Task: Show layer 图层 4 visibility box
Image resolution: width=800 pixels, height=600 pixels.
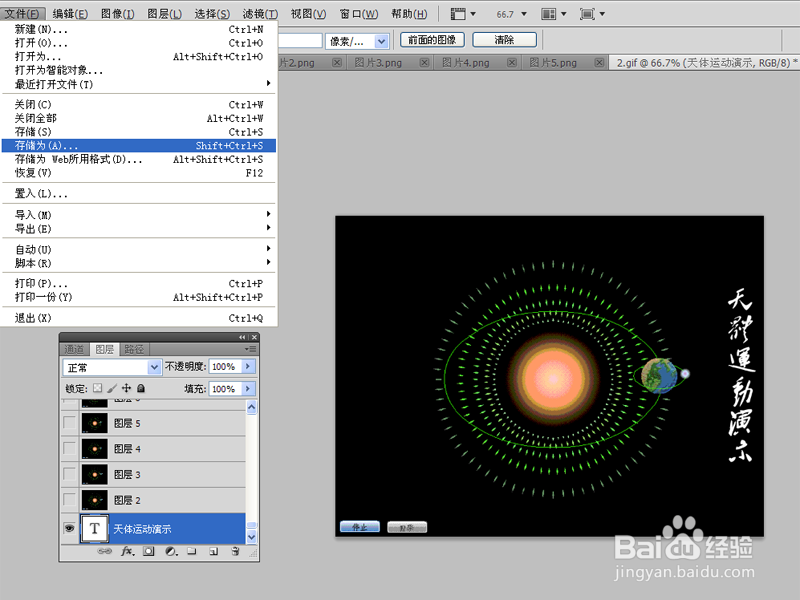Action: pyautogui.click(x=69, y=448)
